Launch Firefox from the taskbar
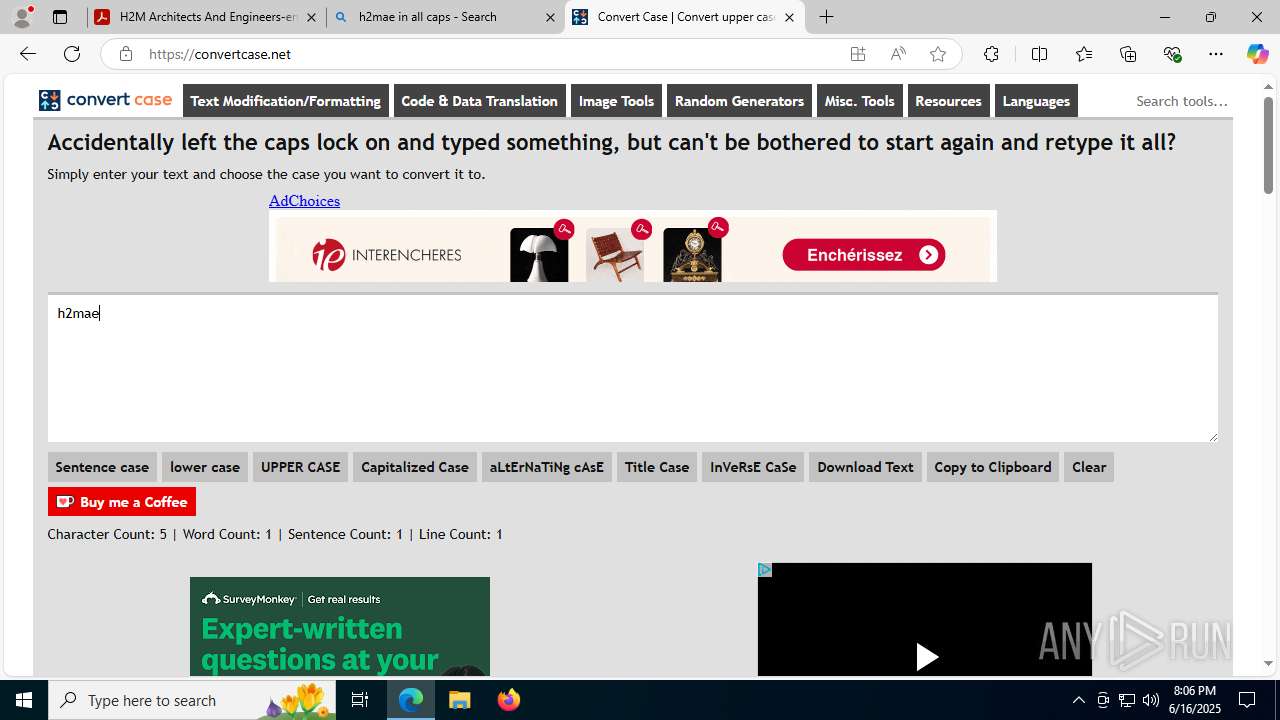The image size is (1280, 720). click(x=508, y=700)
